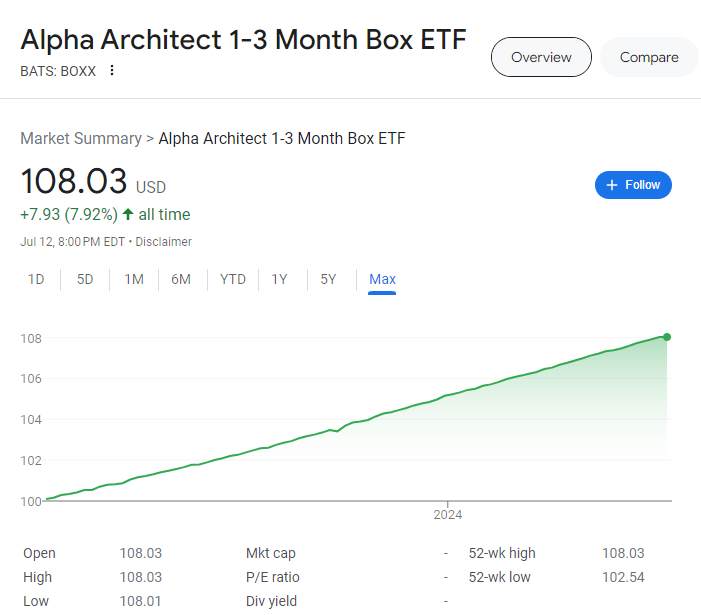Click the P/E ratio label
Screen dimensions: 701x615
click(x=272, y=577)
